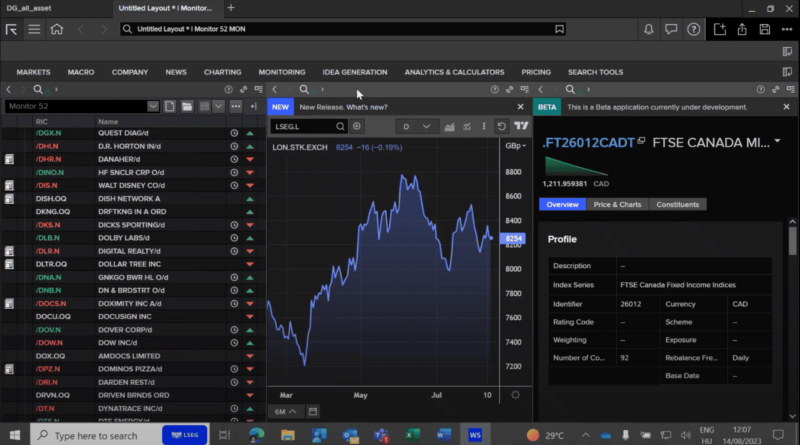
Task: Open the hamburger main menu
Action: tap(34, 29)
